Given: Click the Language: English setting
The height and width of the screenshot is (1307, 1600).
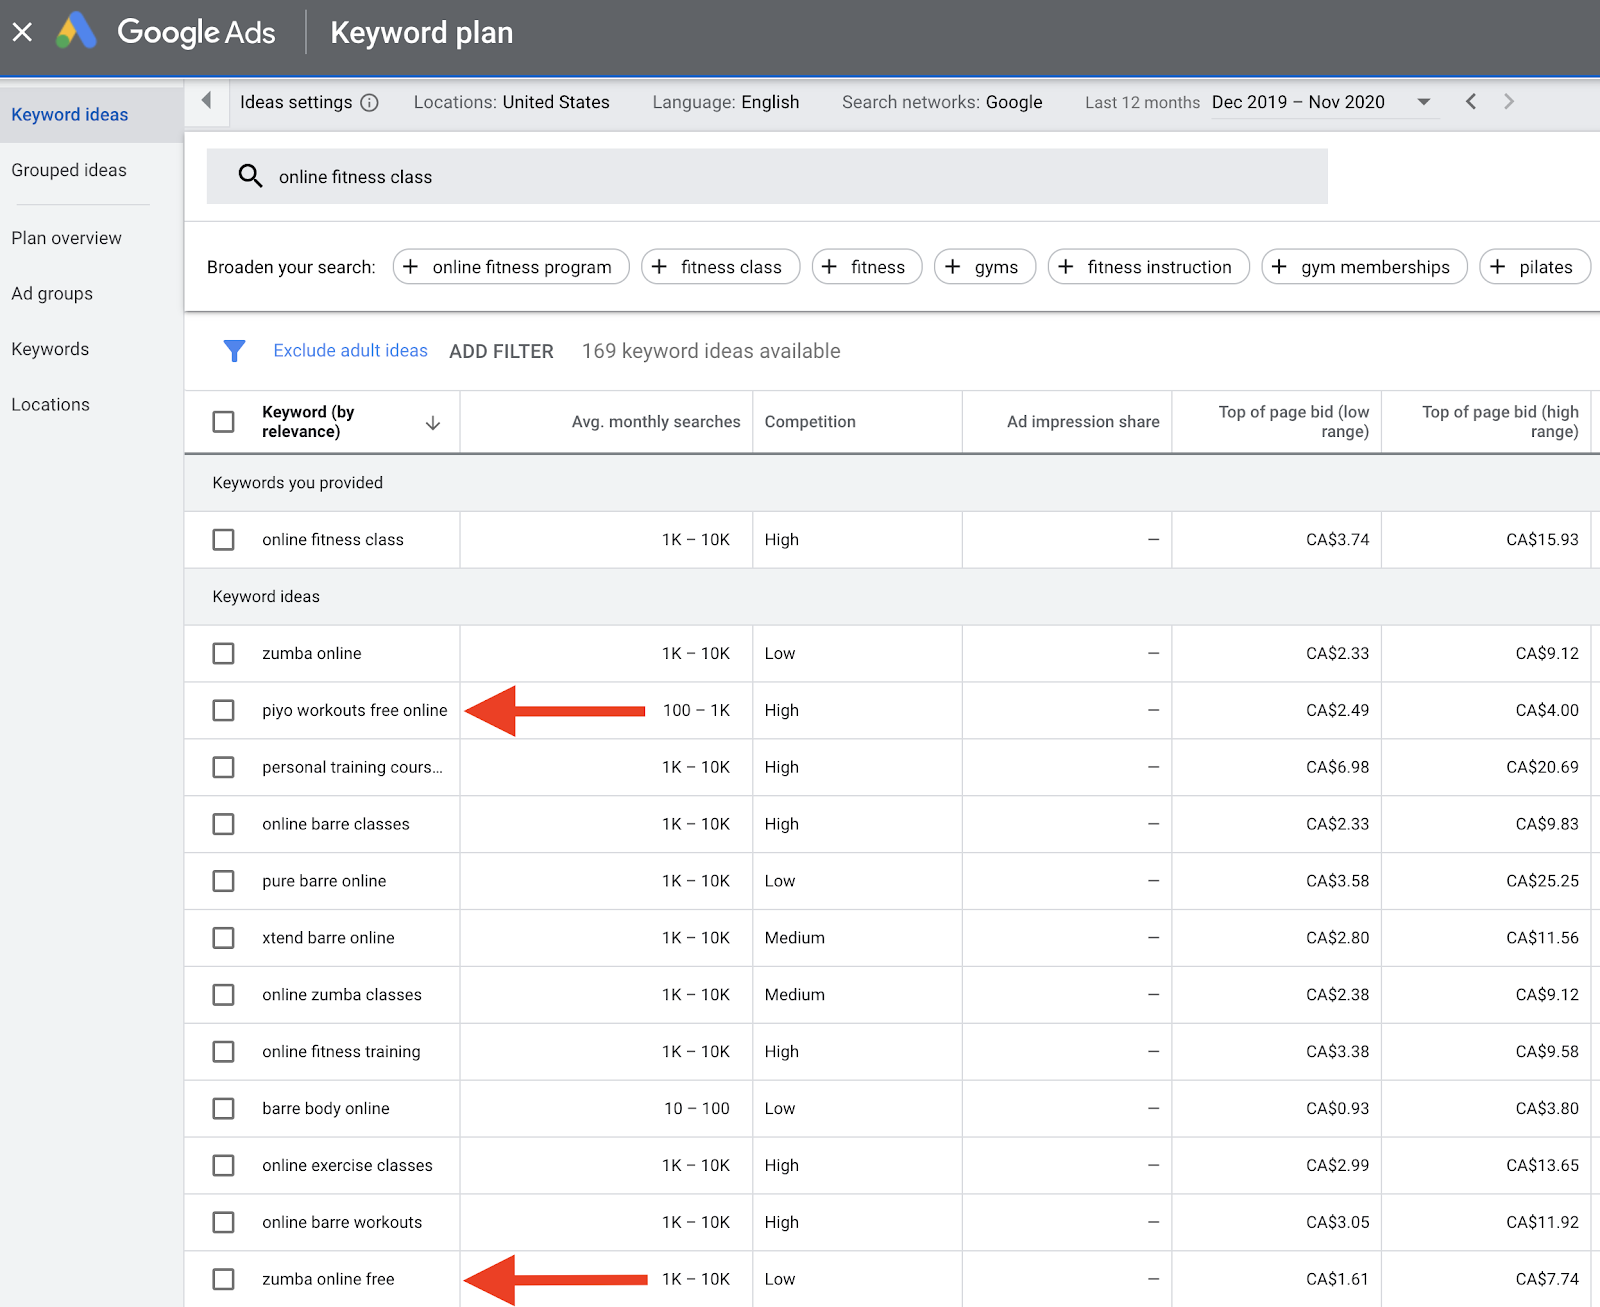Looking at the screenshot, I should (726, 102).
